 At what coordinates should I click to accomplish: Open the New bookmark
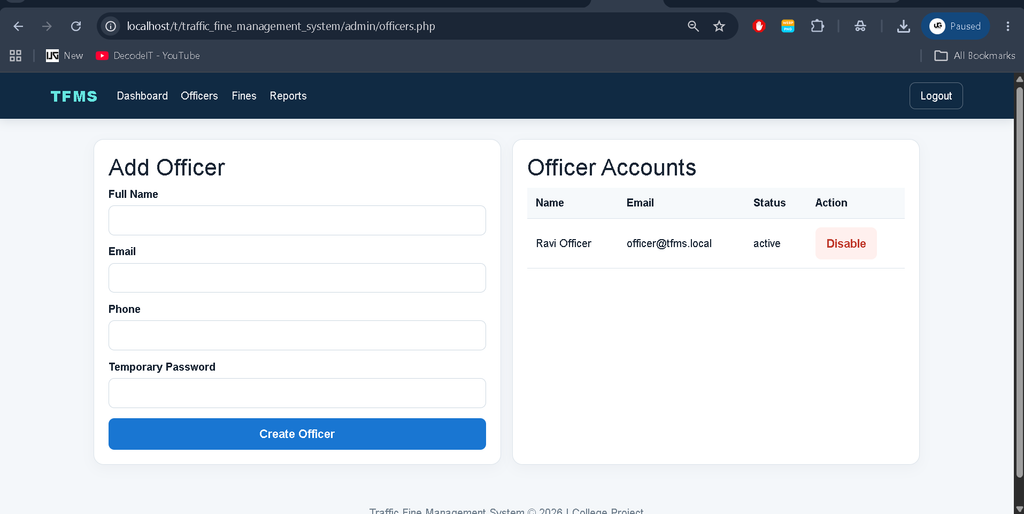[x=65, y=56]
